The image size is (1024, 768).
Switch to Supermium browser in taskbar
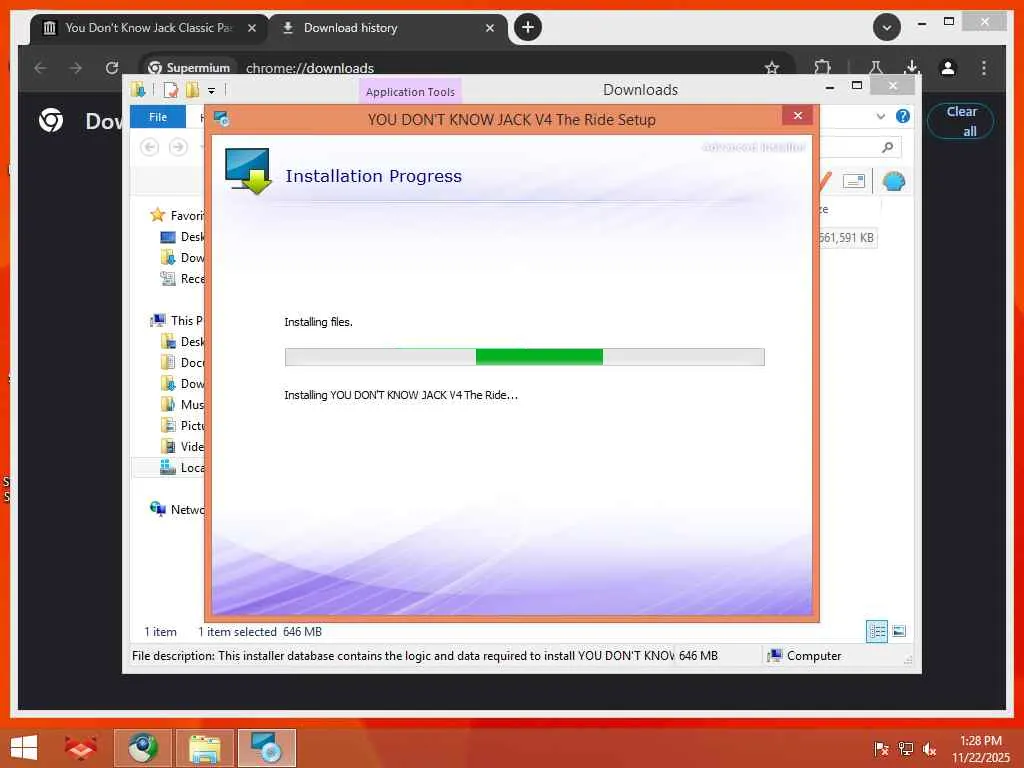(x=143, y=748)
